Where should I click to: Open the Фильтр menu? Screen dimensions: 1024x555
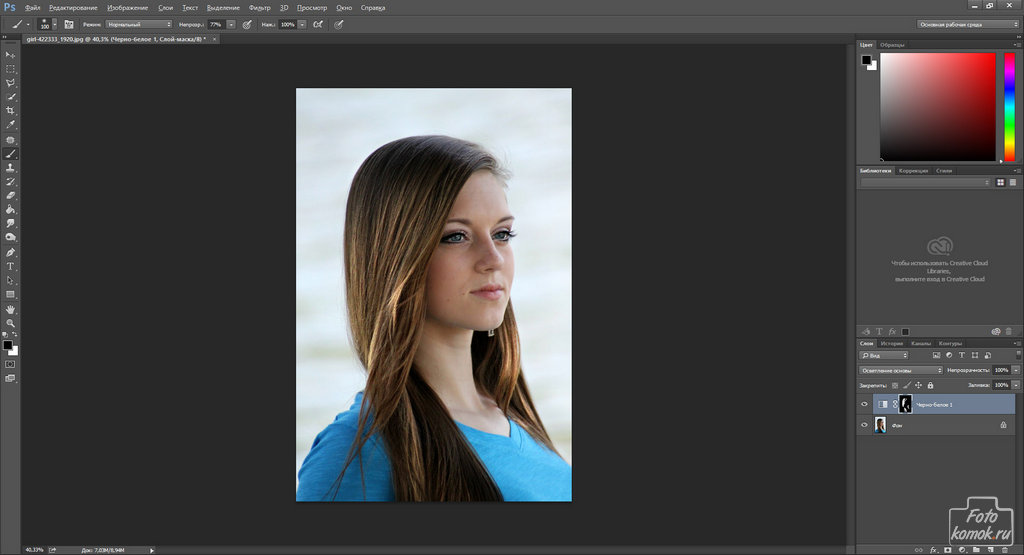[x=259, y=8]
